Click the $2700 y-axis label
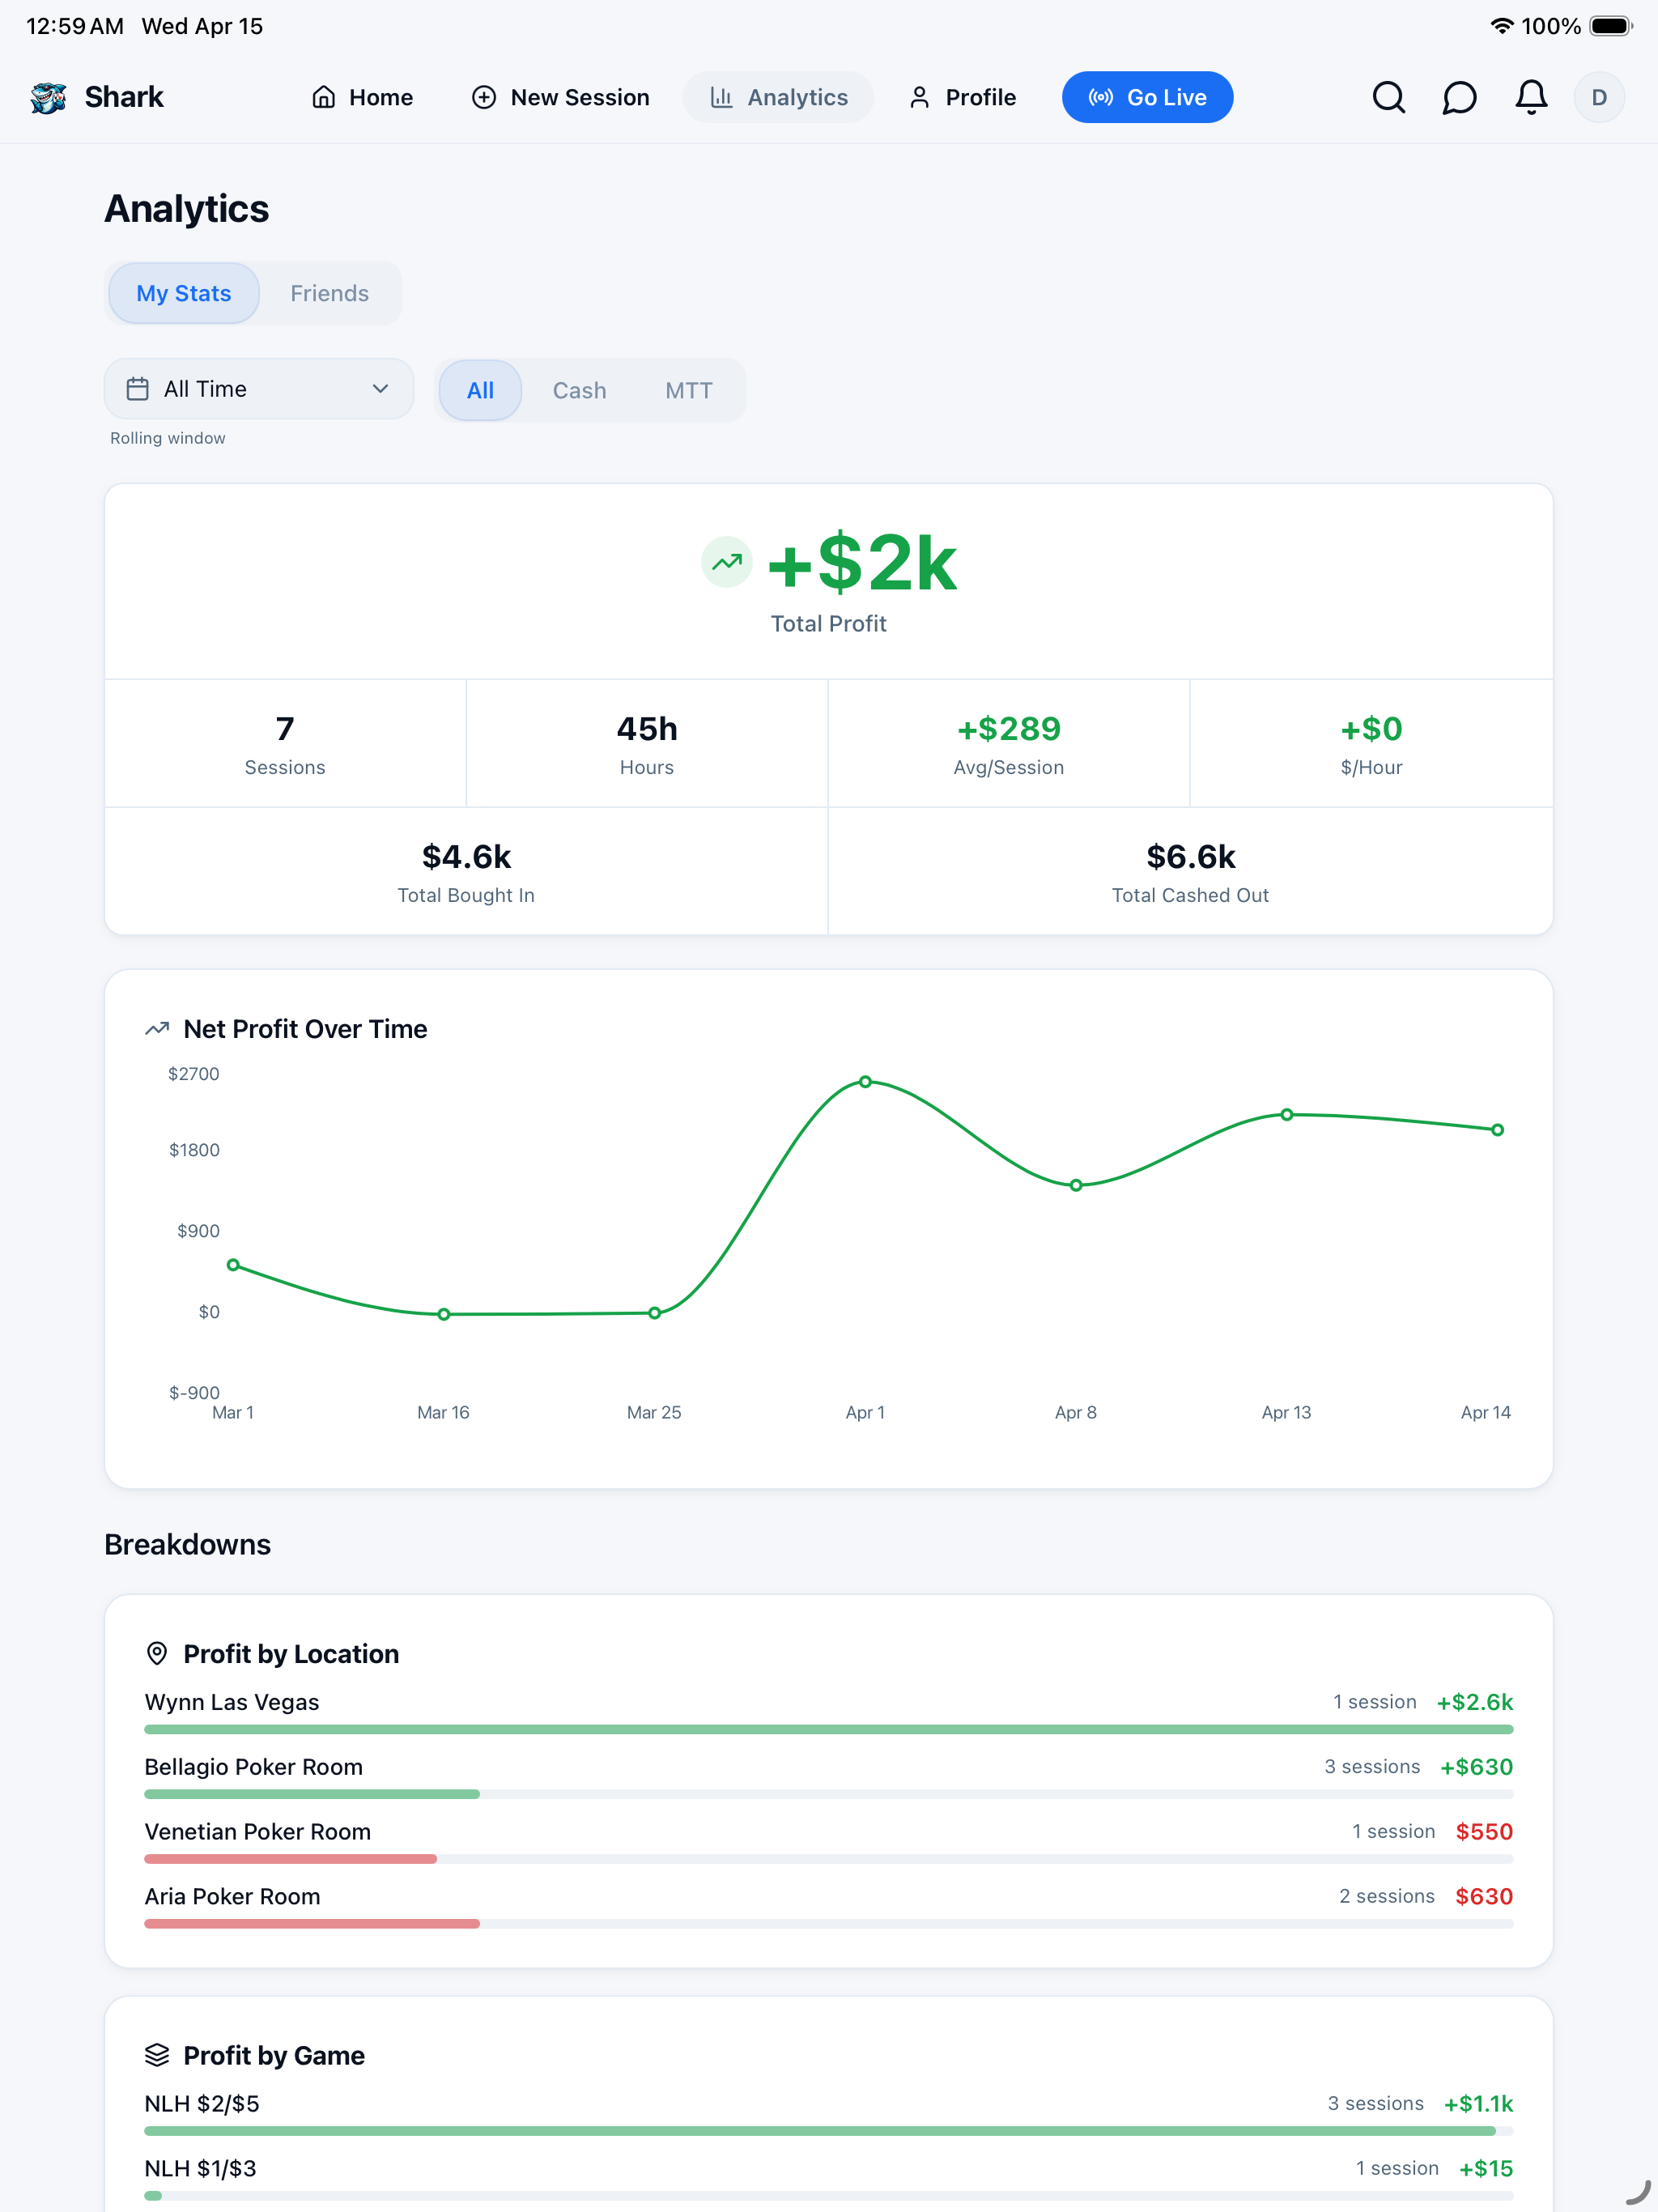Viewport: 1658px width, 2212px height. tap(194, 1074)
